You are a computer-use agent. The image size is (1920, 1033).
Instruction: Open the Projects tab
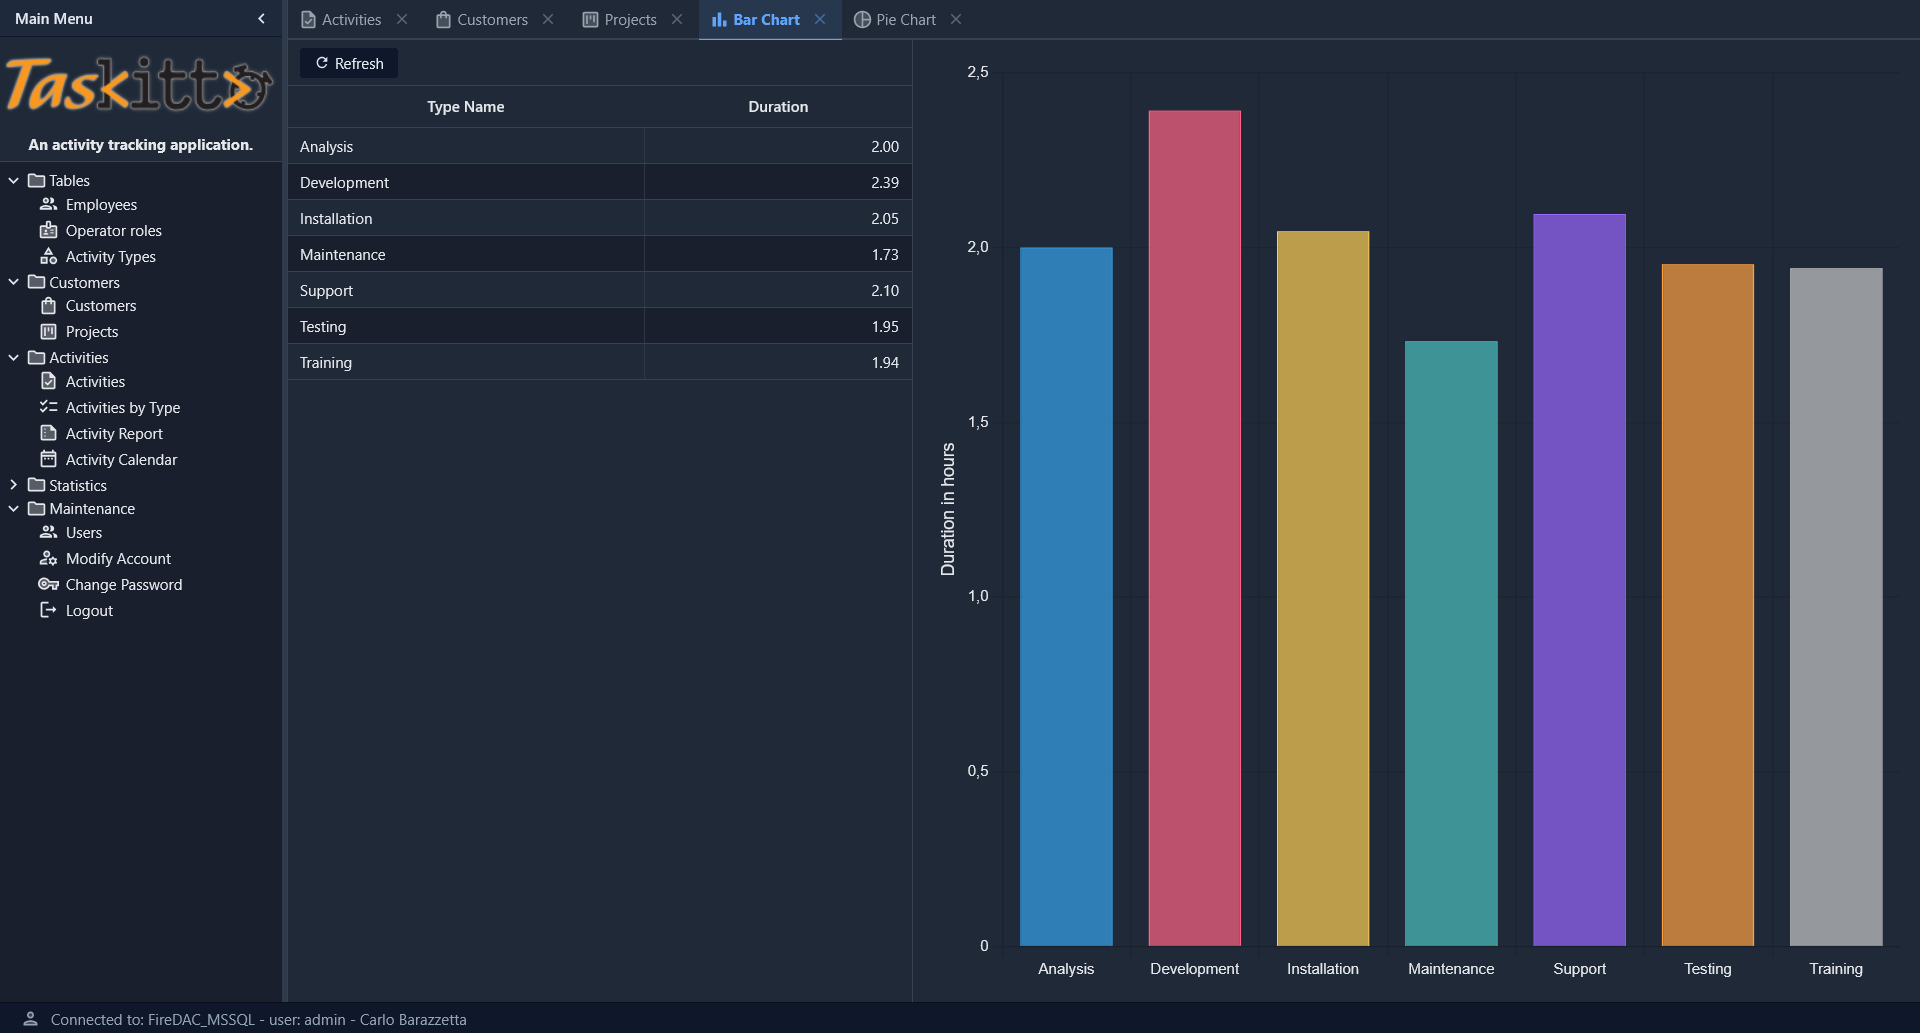click(x=628, y=19)
